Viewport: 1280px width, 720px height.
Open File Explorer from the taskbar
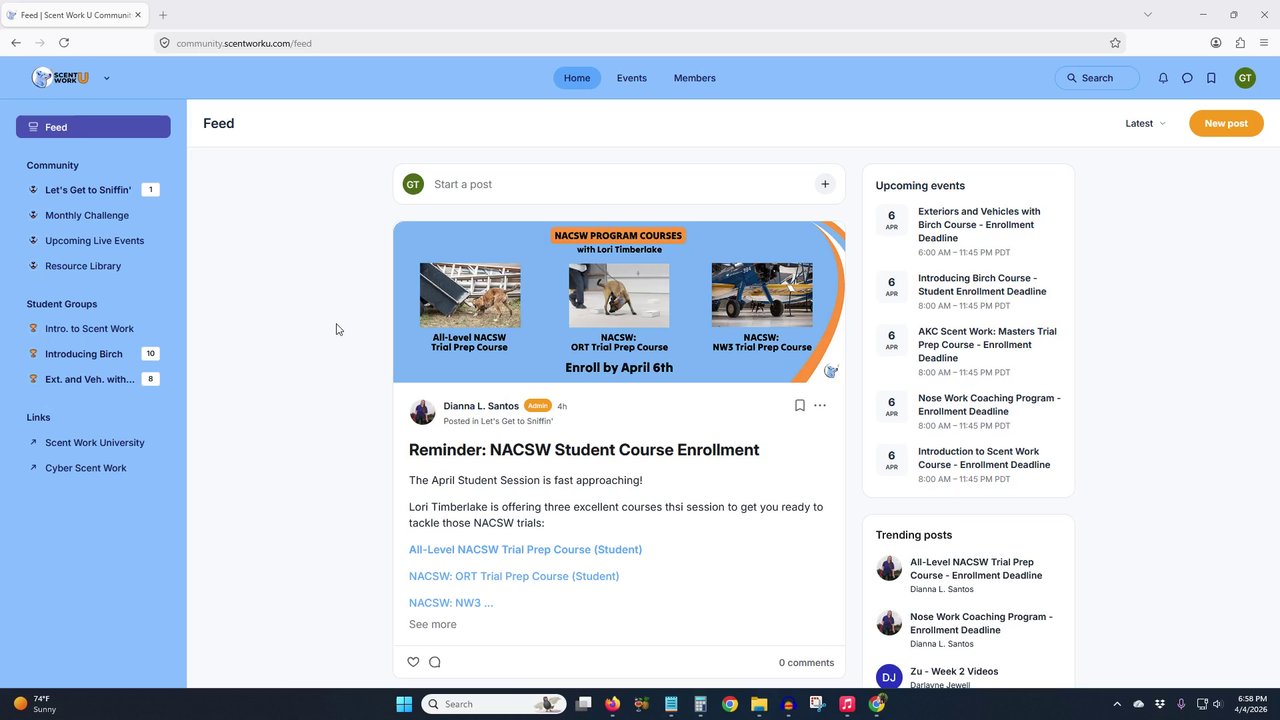pyautogui.click(x=759, y=704)
